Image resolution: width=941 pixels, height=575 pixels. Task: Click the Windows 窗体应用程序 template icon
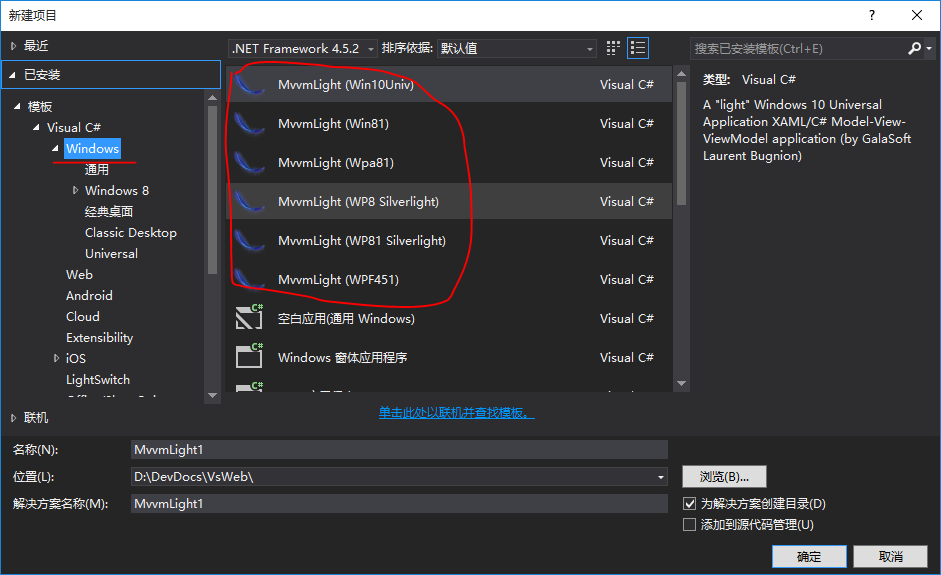(249, 356)
